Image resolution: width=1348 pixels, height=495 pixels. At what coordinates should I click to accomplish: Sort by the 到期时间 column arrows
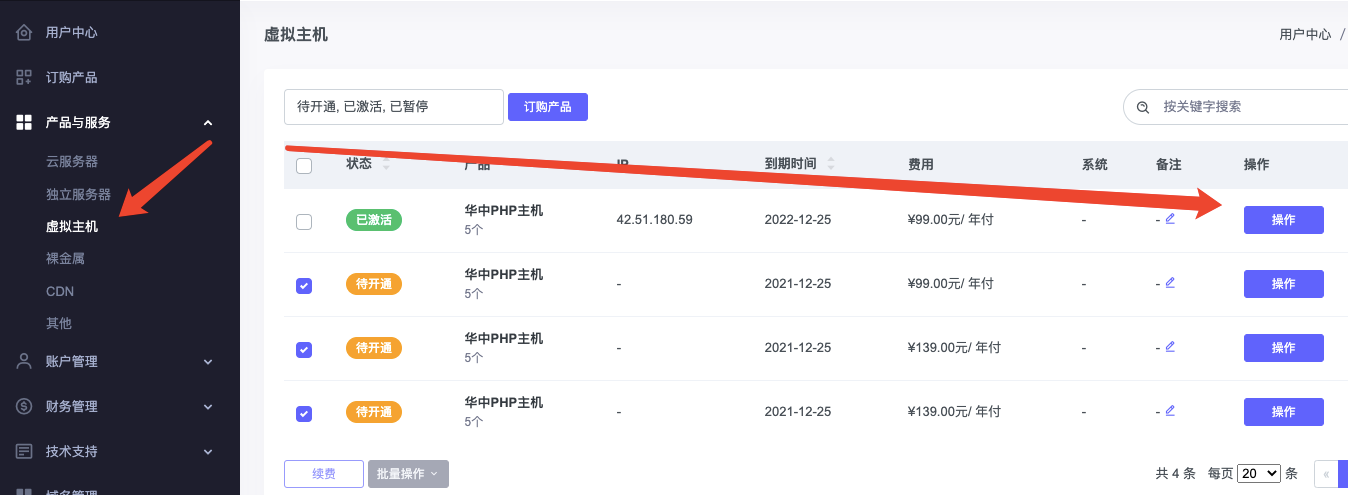pyautogui.click(x=830, y=164)
